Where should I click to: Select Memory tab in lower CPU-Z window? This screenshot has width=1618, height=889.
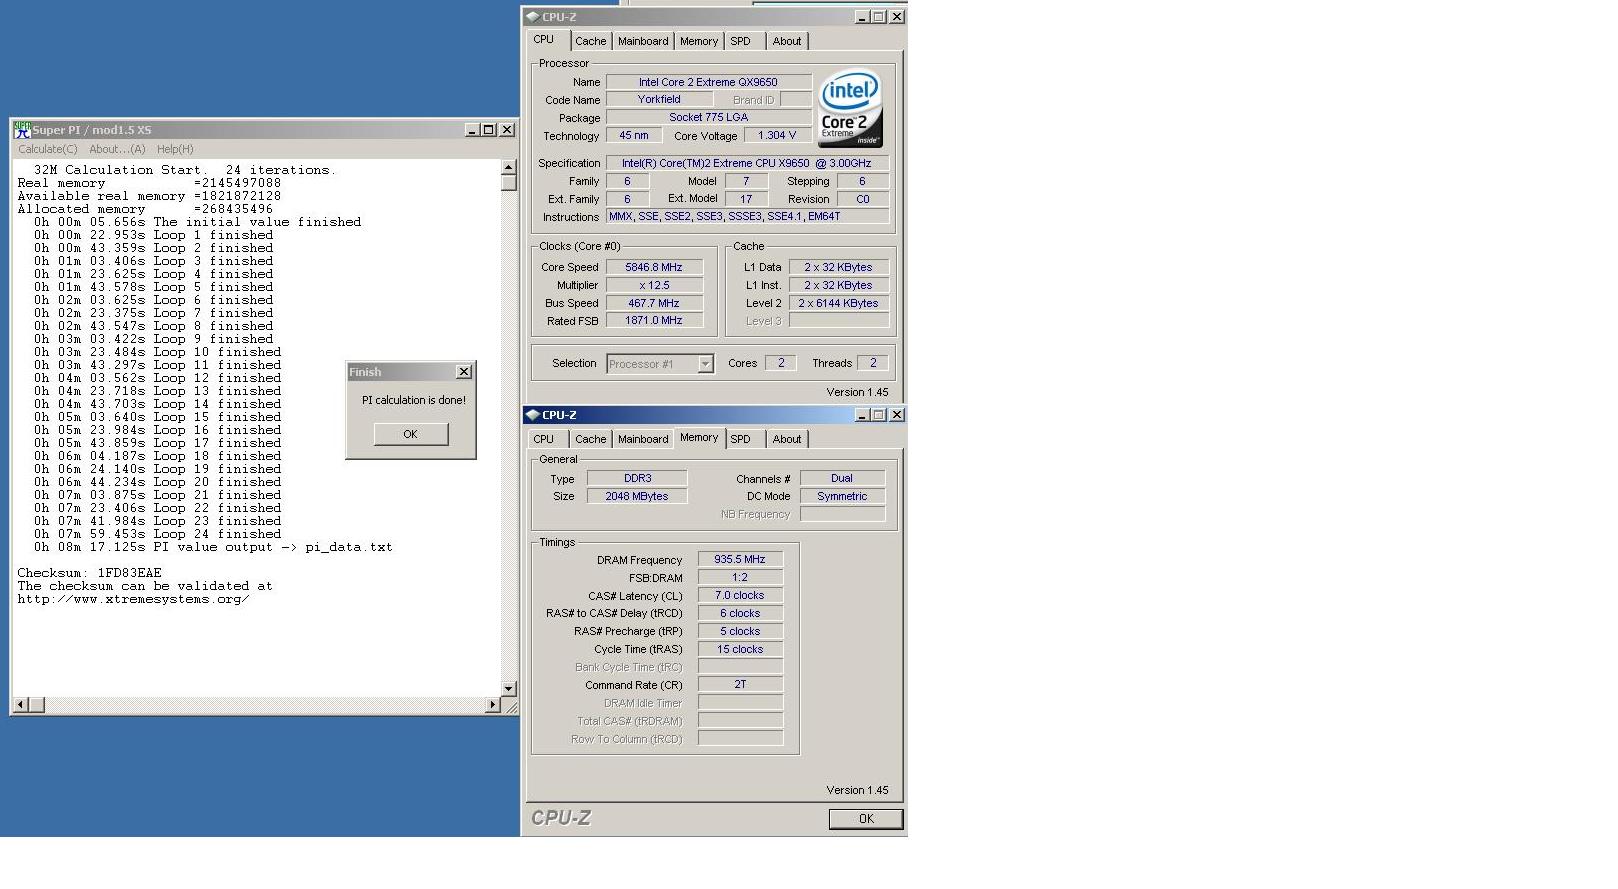[699, 438]
